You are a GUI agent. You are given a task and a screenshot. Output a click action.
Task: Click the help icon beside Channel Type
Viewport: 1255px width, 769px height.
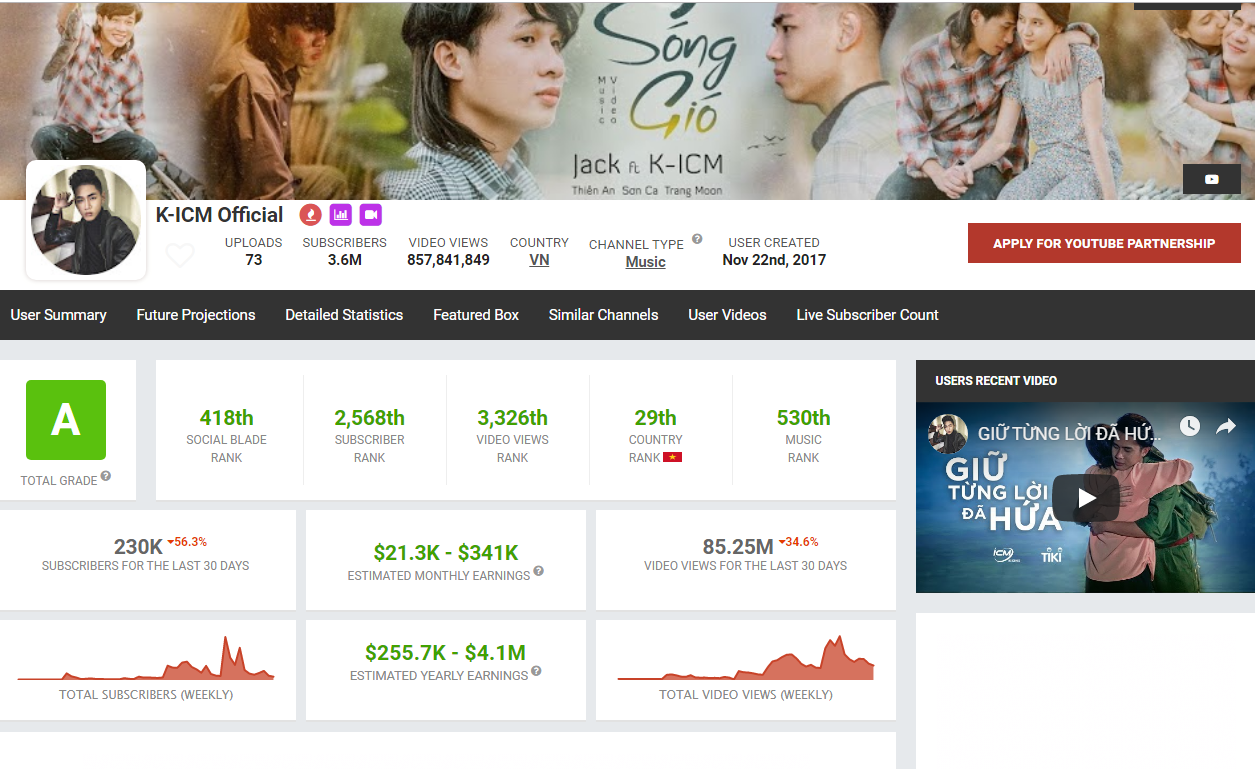pos(697,239)
